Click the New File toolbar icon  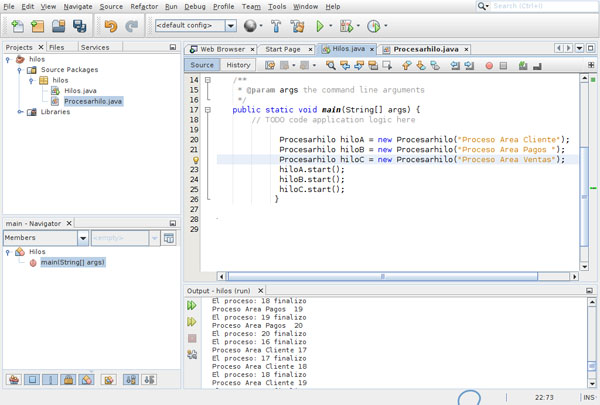16,26
